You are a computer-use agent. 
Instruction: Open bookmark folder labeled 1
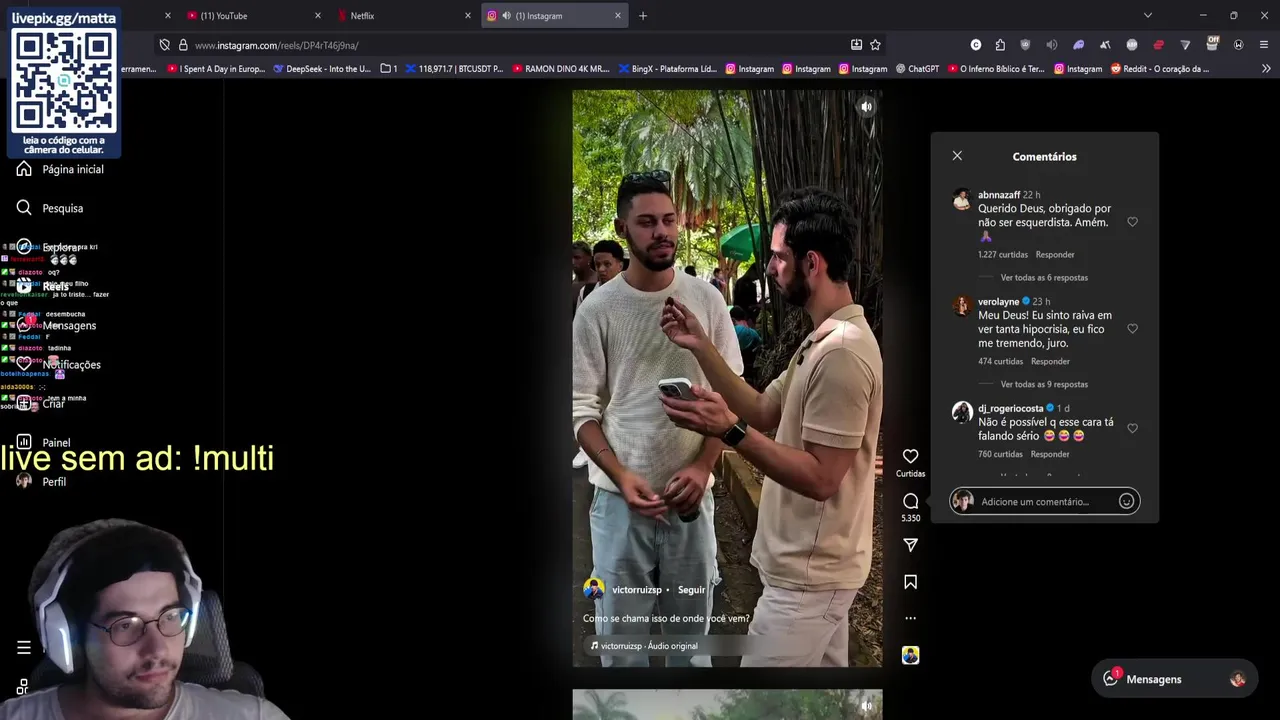pos(389,69)
